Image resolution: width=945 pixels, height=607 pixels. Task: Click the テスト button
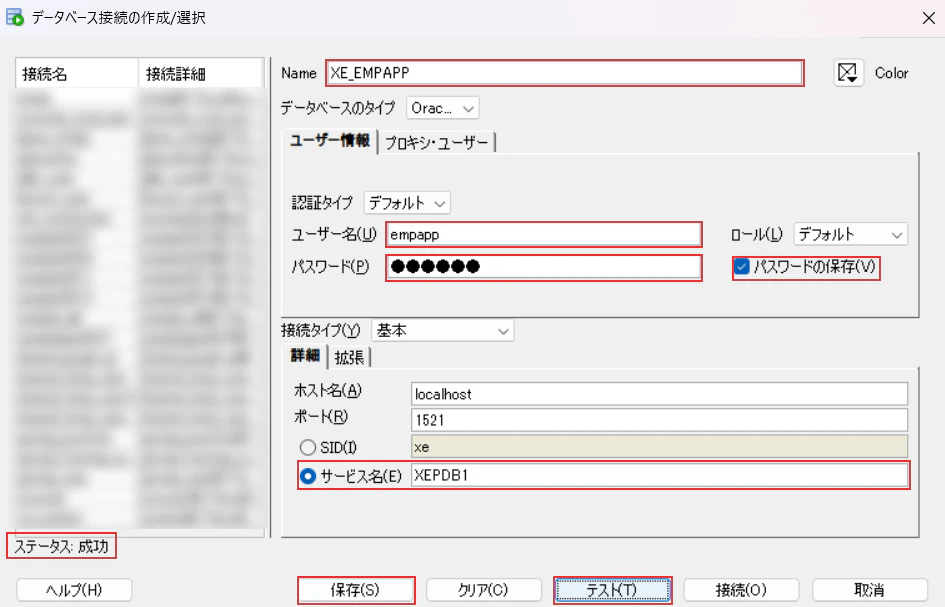pyautogui.click(x=612, y=590)
